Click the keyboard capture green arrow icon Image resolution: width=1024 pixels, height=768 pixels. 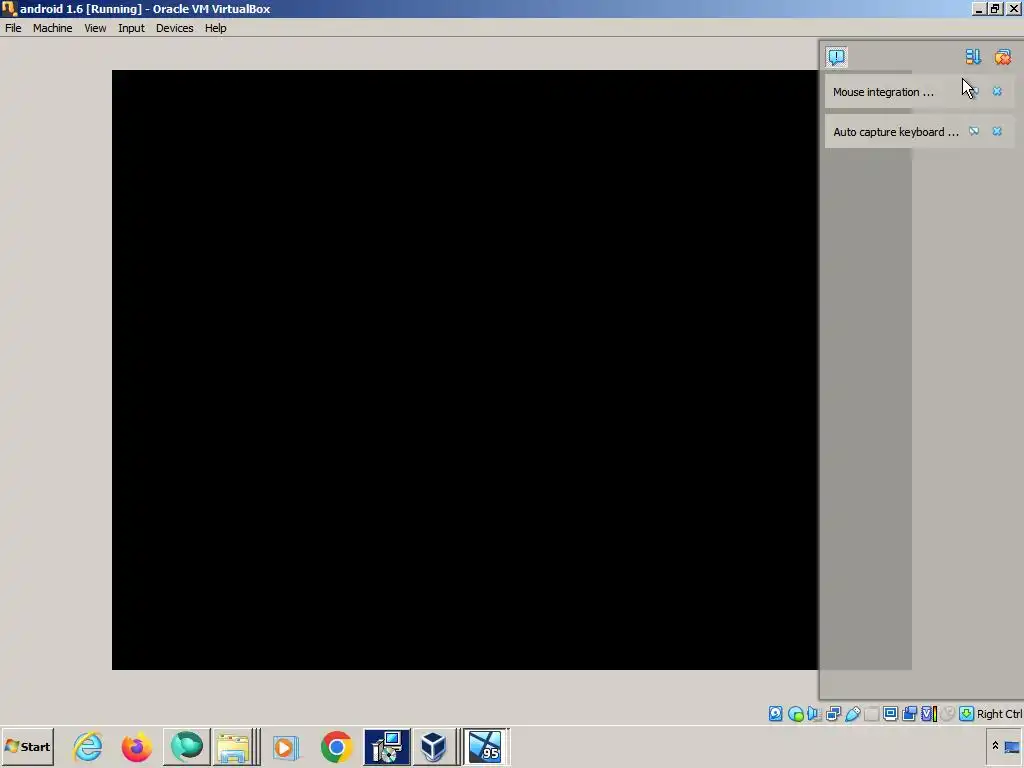[x=967, y=714]
